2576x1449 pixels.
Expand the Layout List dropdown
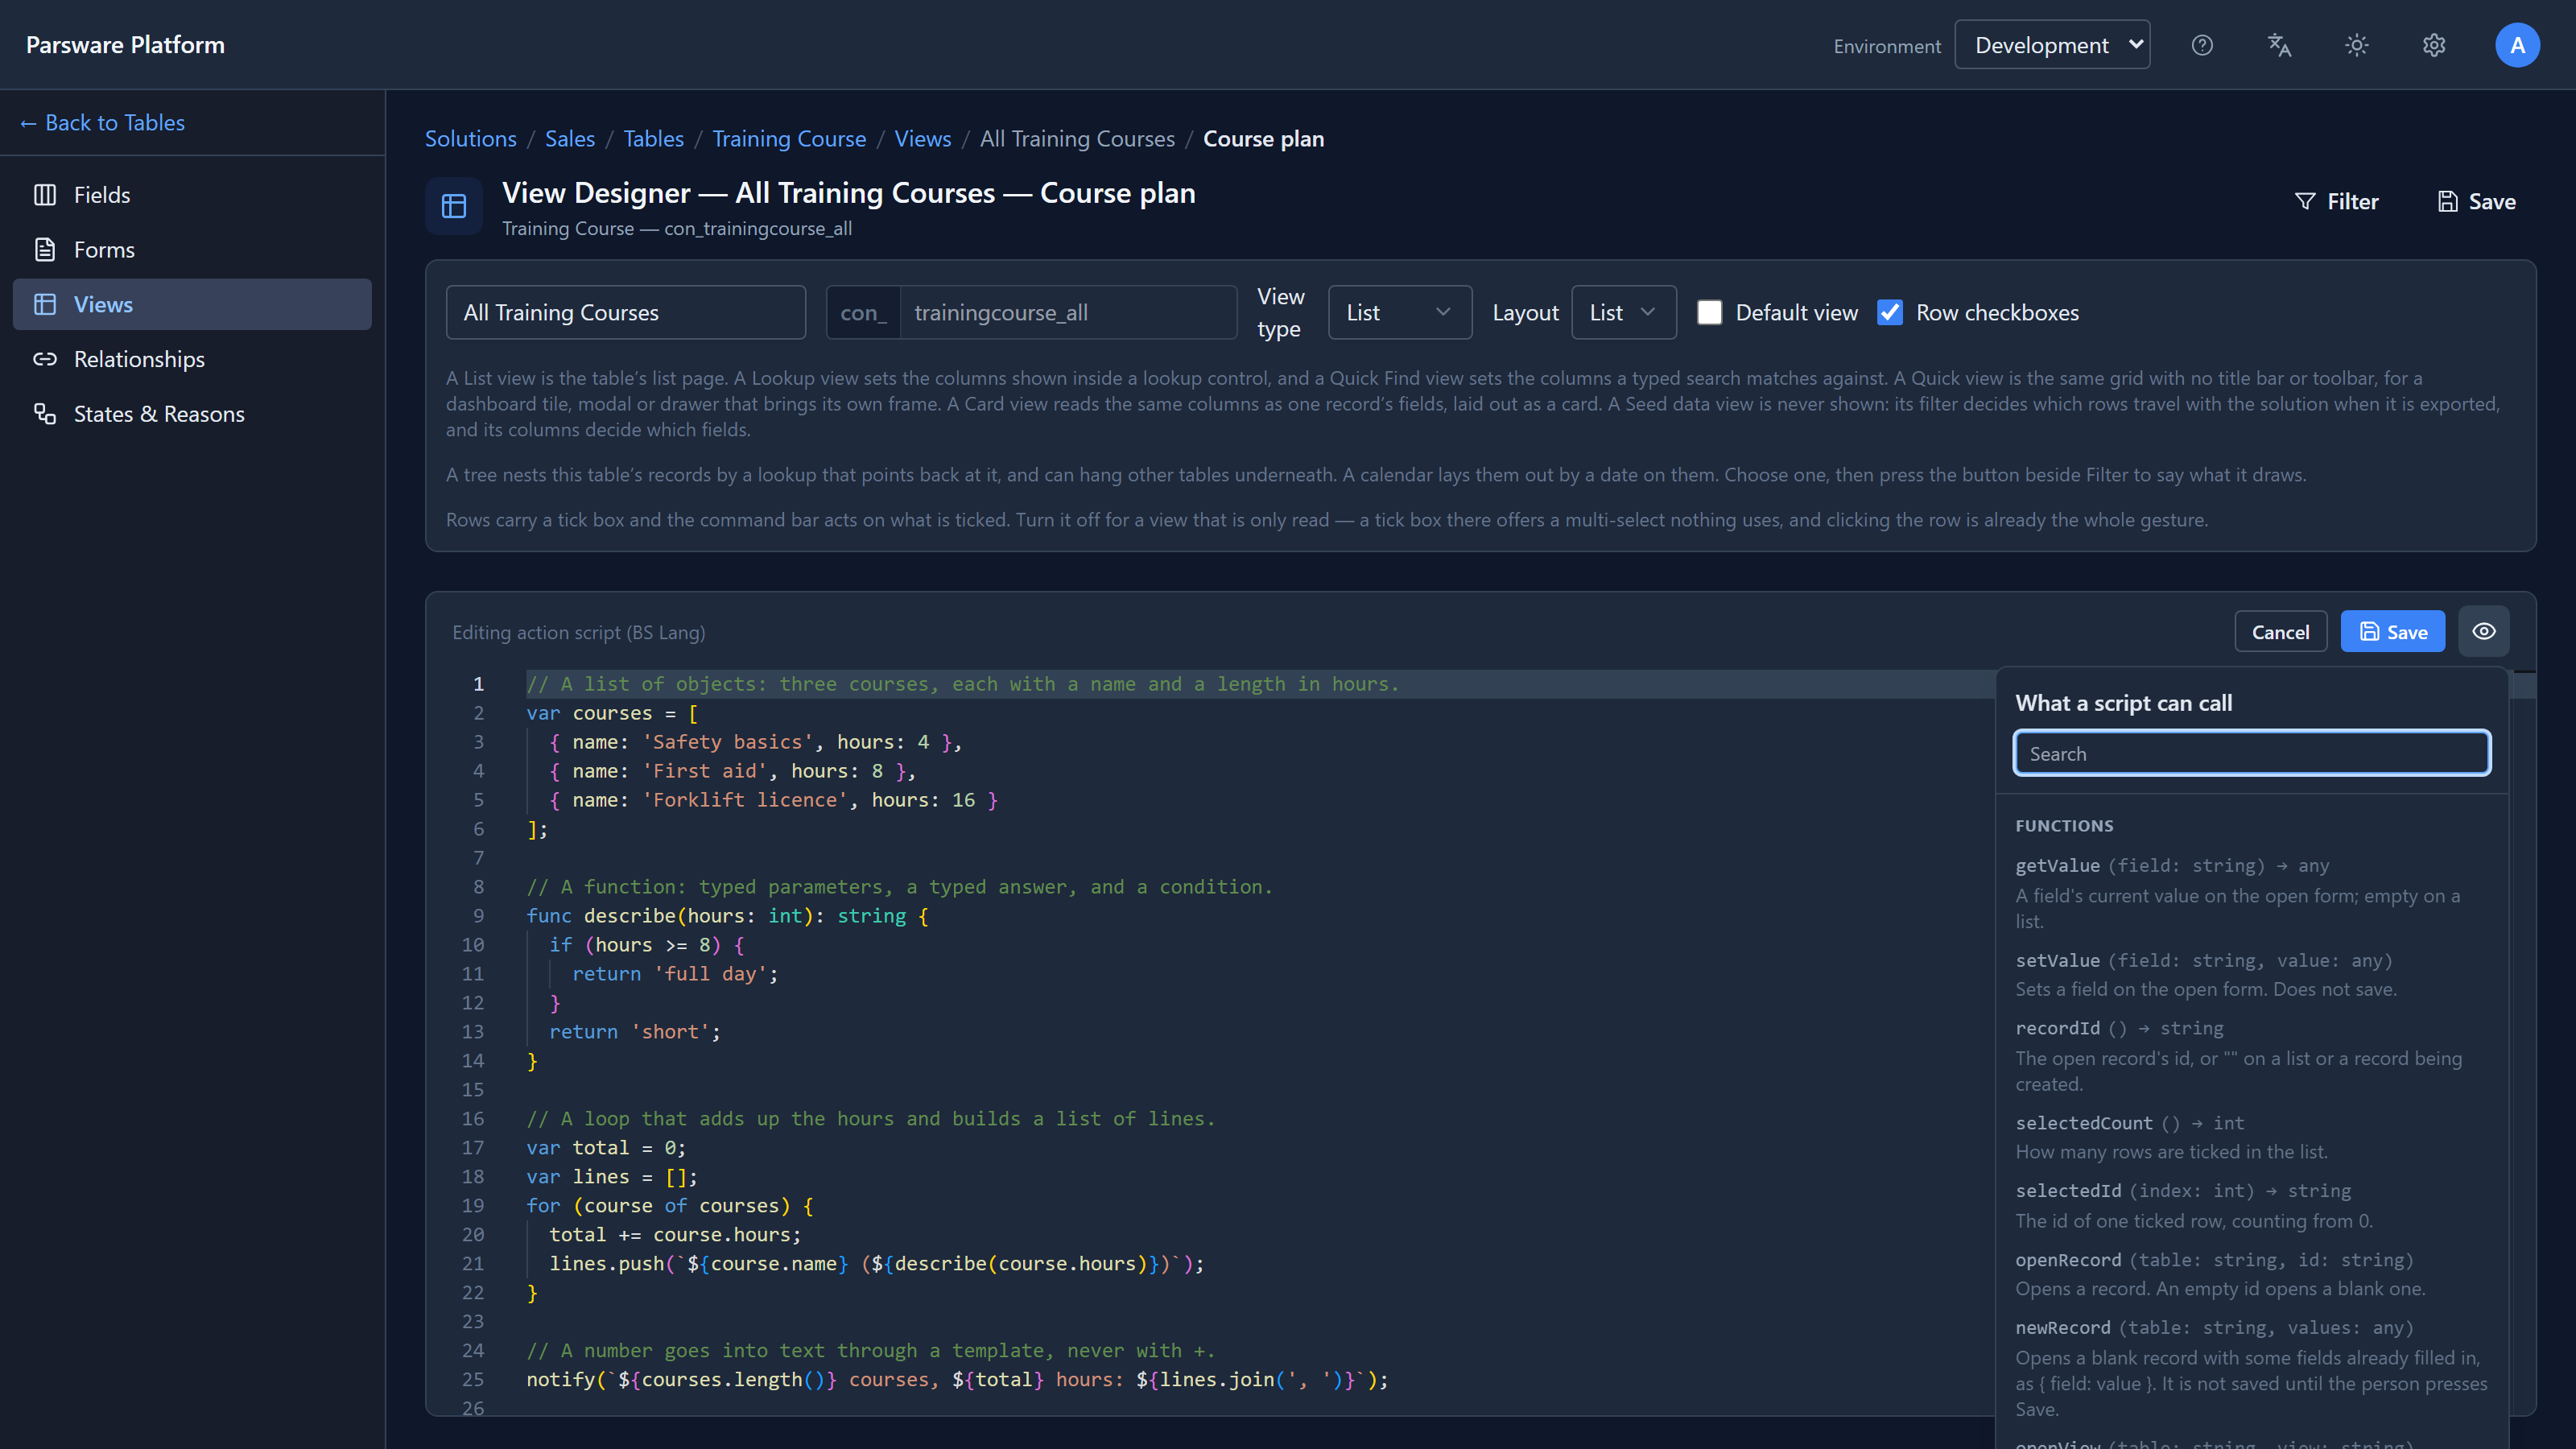pos(1623,312)
